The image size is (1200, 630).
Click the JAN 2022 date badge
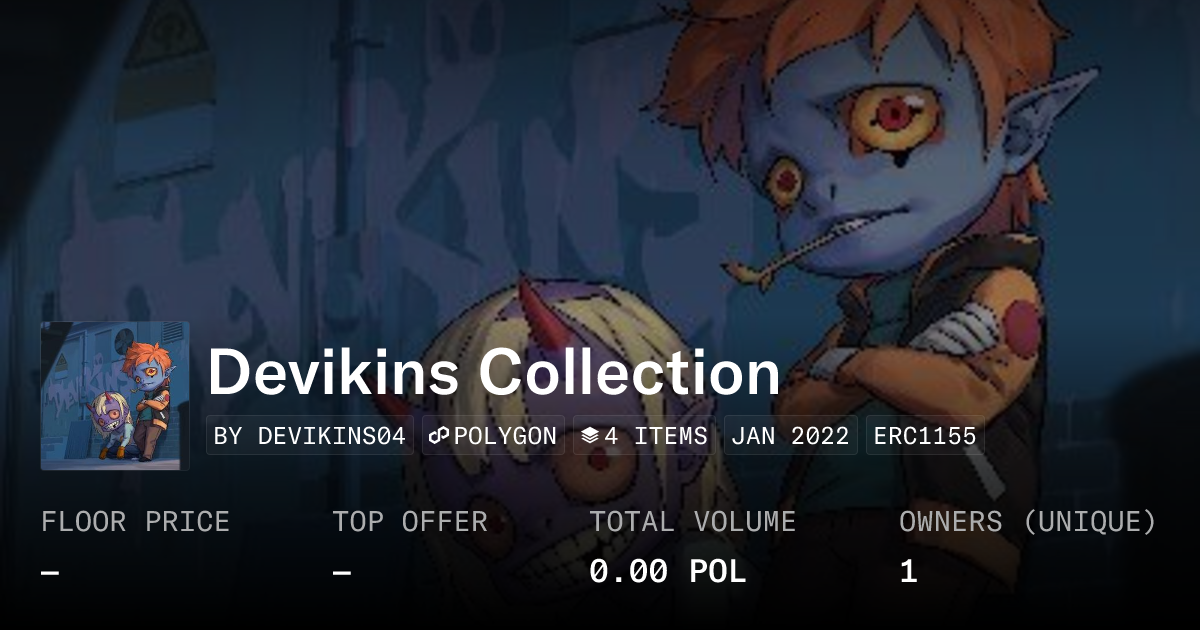pyautogui.click(x=790, y=436)
